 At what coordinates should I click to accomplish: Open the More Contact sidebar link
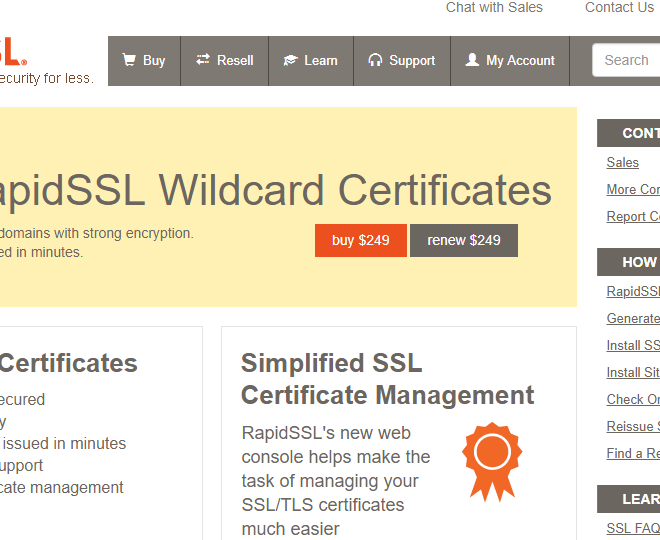pos(633,189)
